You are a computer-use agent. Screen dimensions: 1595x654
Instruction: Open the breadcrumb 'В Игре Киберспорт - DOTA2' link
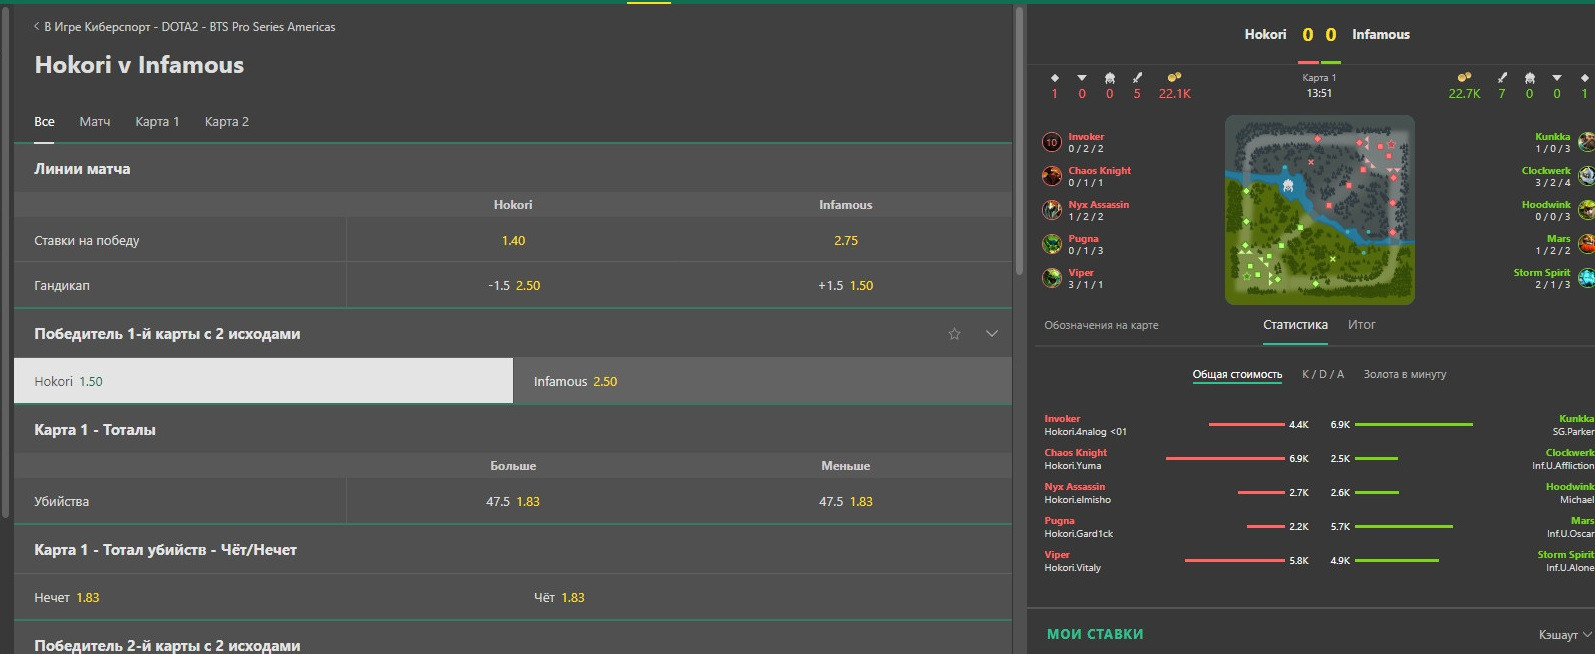[x=189, y=27]
